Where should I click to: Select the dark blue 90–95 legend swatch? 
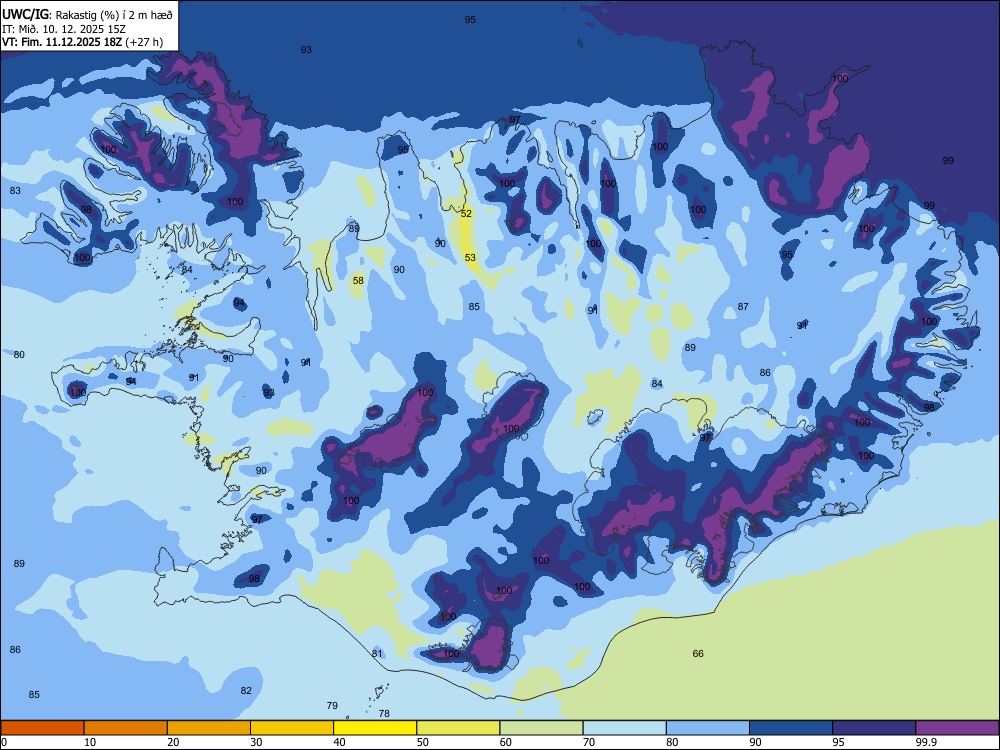tap(791, 728)
